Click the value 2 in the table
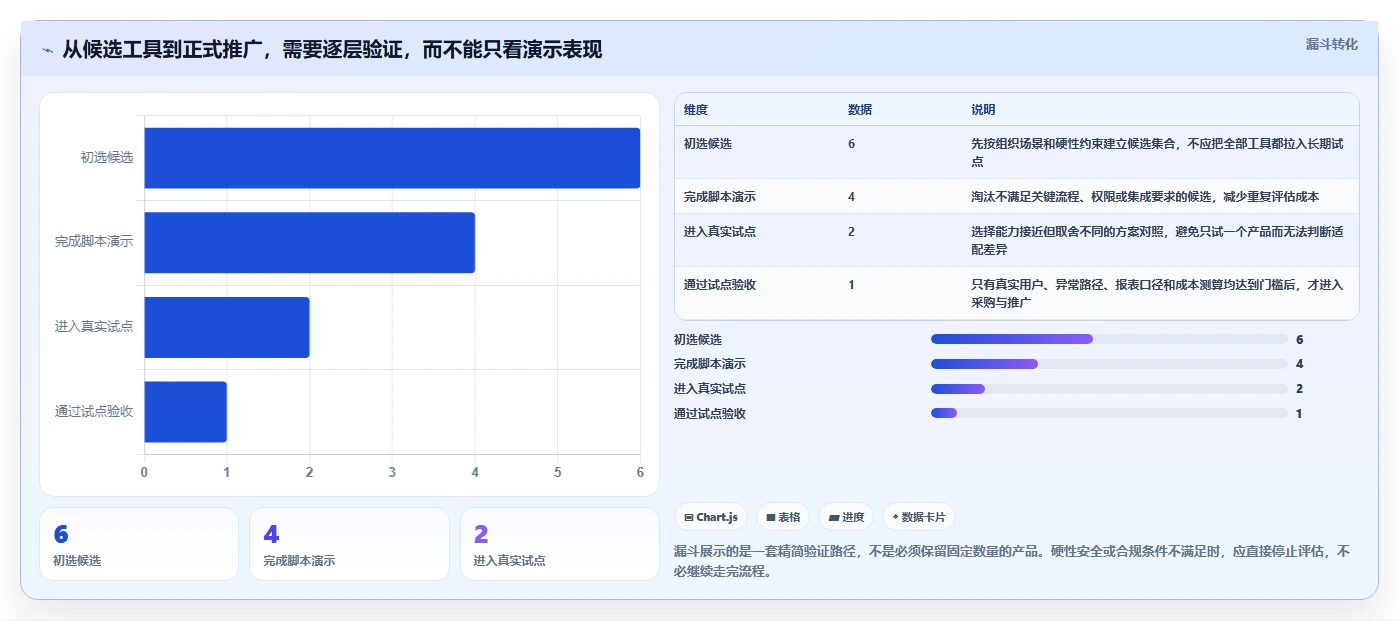 851,232
